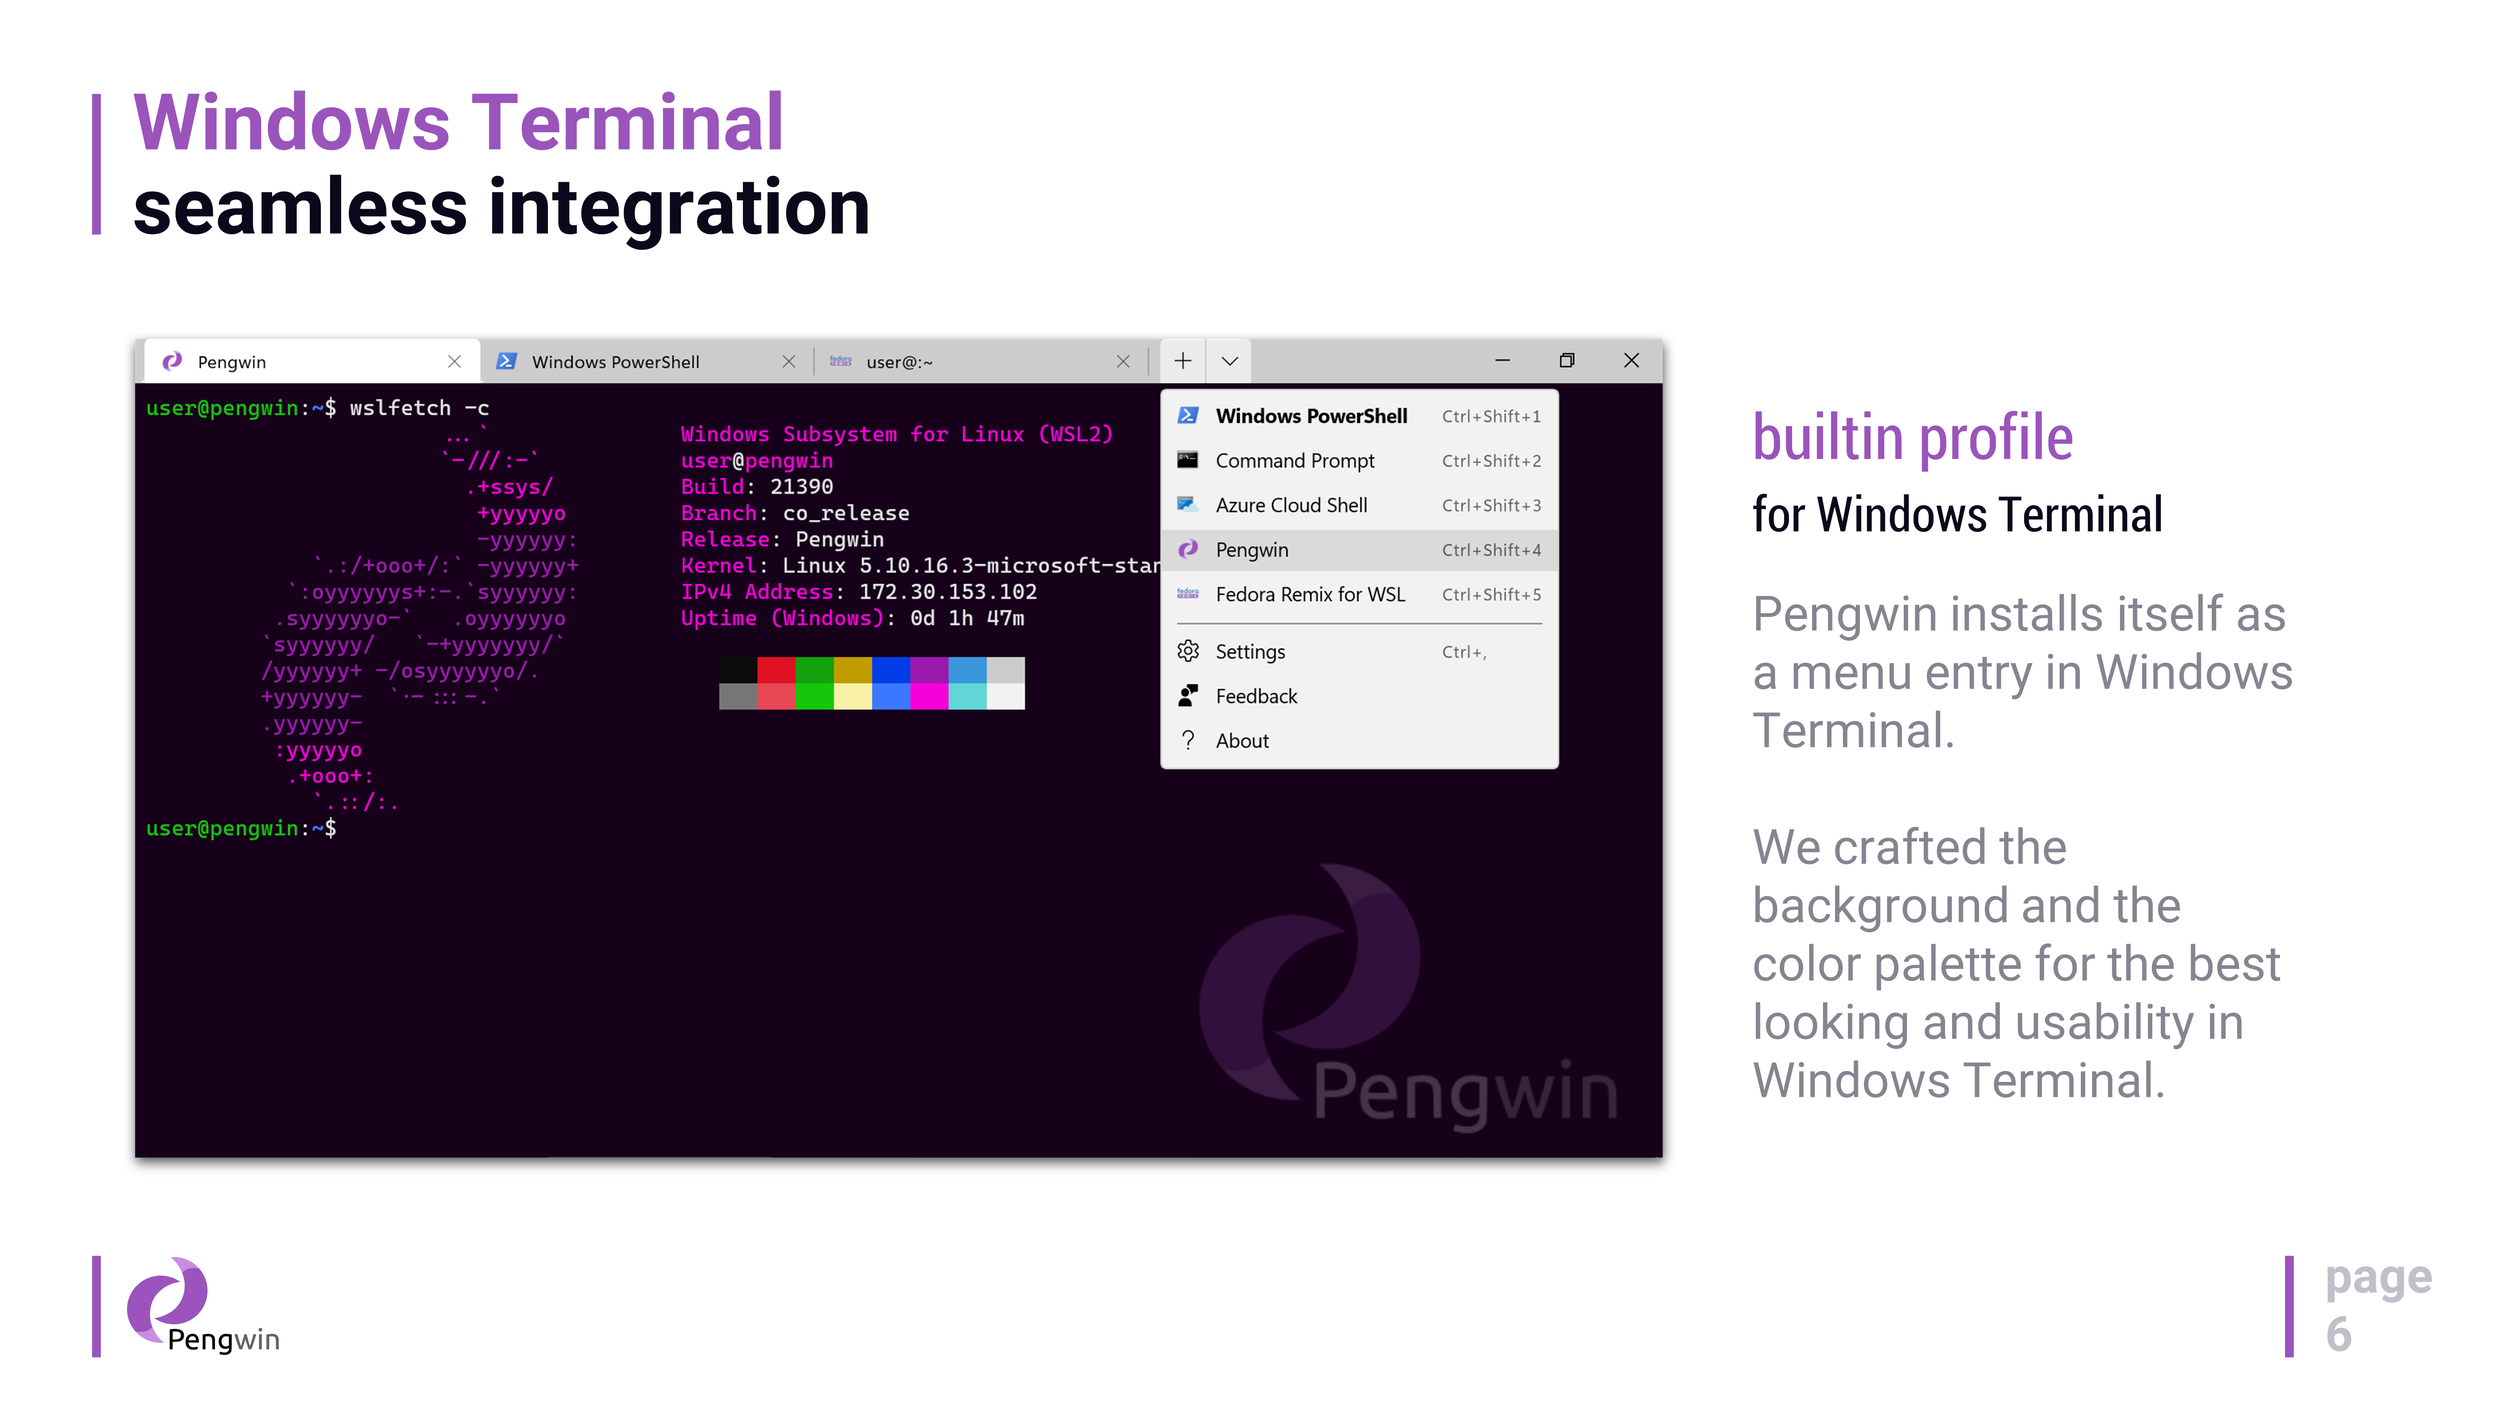Open Command Prompt profile

tap(1296, 458)
